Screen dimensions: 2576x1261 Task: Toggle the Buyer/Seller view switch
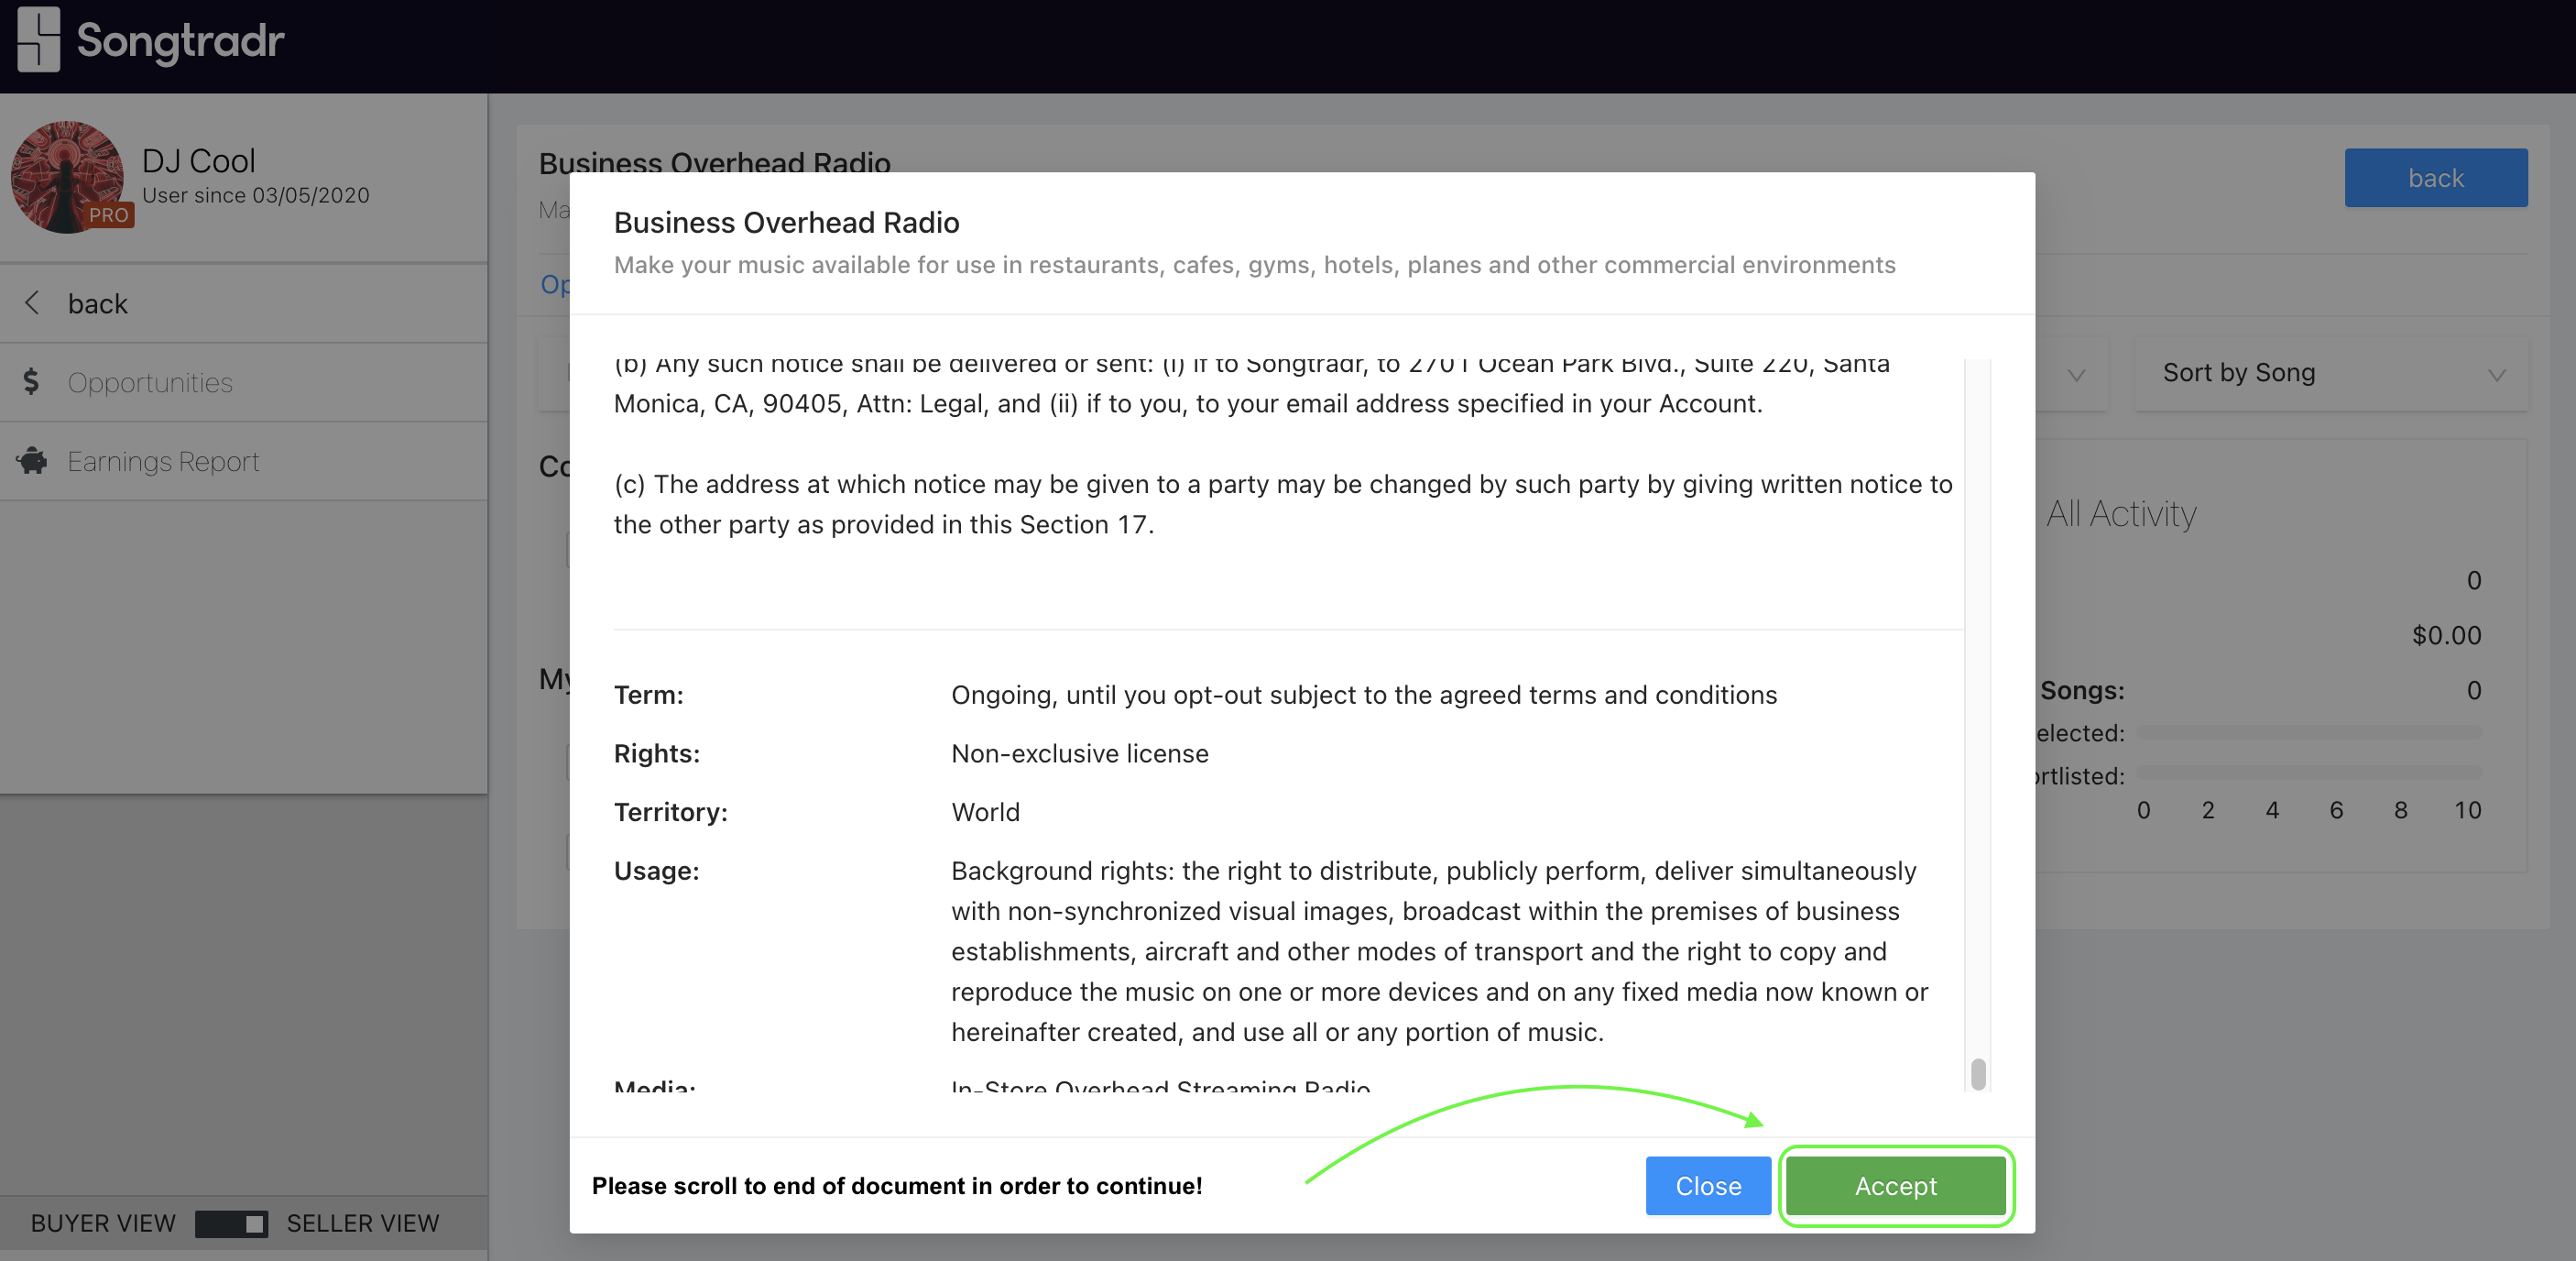click(x=231, y=1223)
